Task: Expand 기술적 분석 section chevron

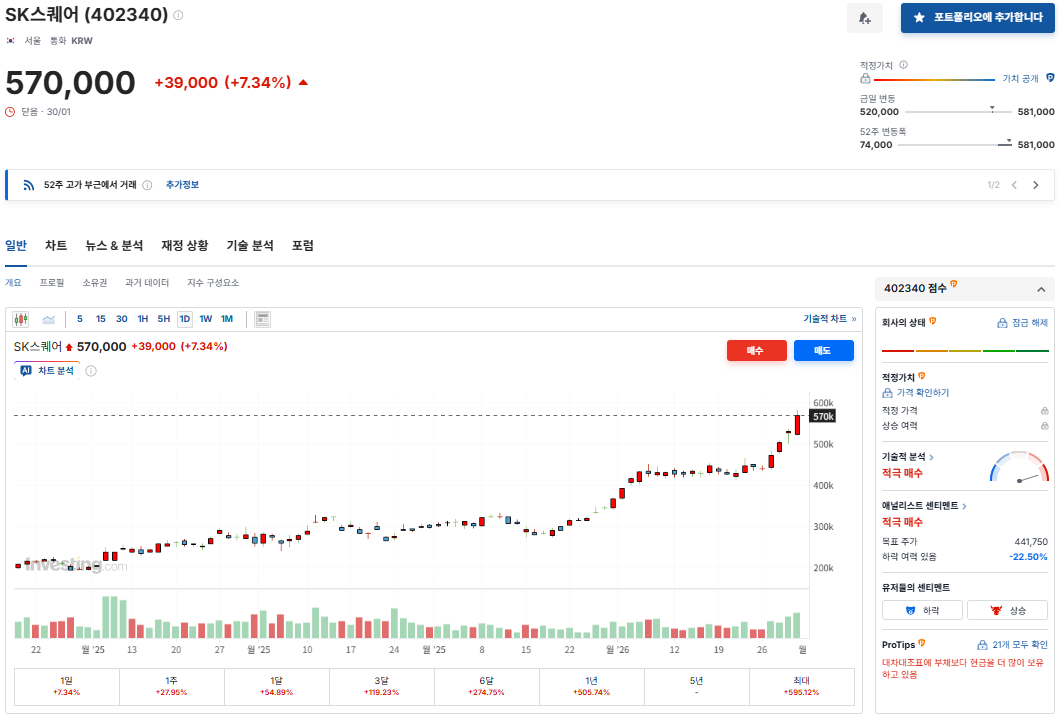Action: pyautogui.click(x=931, y=457)
